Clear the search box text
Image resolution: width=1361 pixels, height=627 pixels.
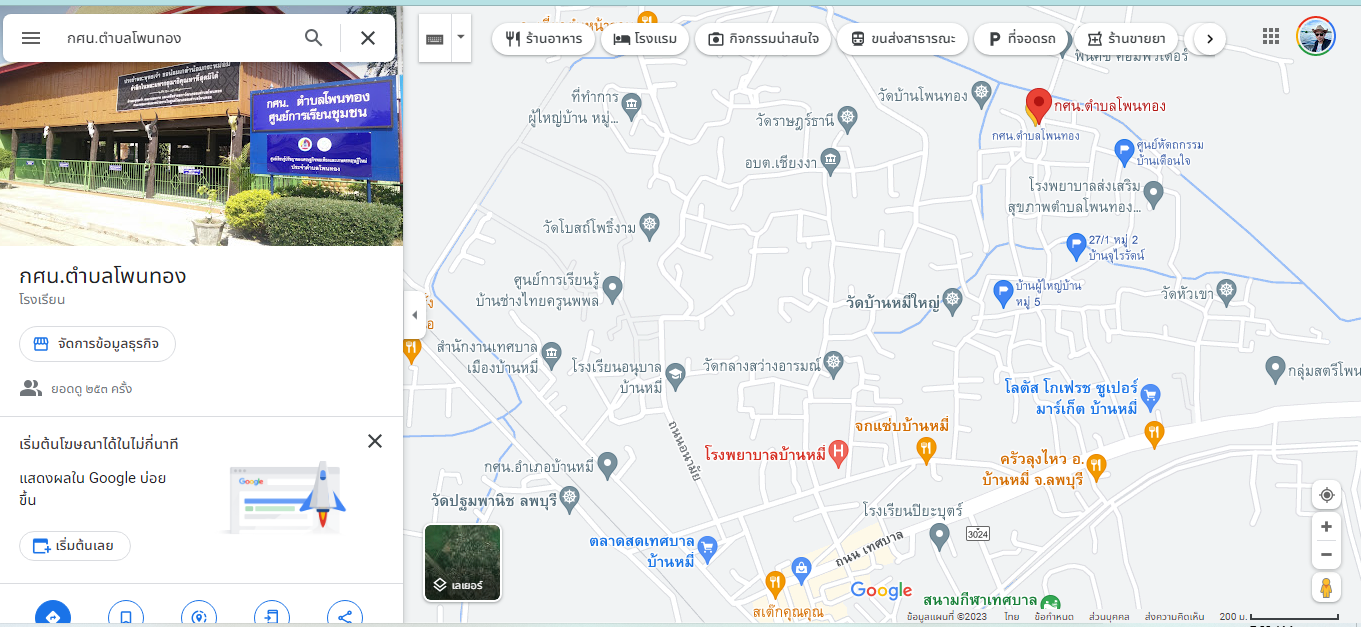pyautogui.click(x=368, y=38)
